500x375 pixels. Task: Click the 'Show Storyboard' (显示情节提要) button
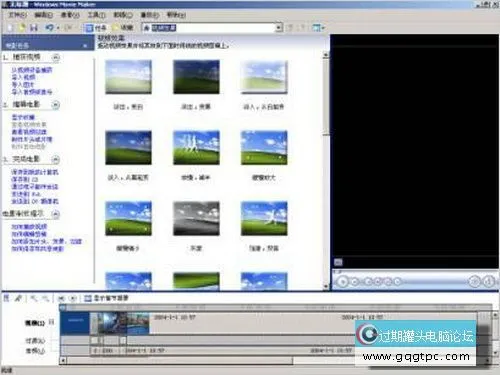106,298
